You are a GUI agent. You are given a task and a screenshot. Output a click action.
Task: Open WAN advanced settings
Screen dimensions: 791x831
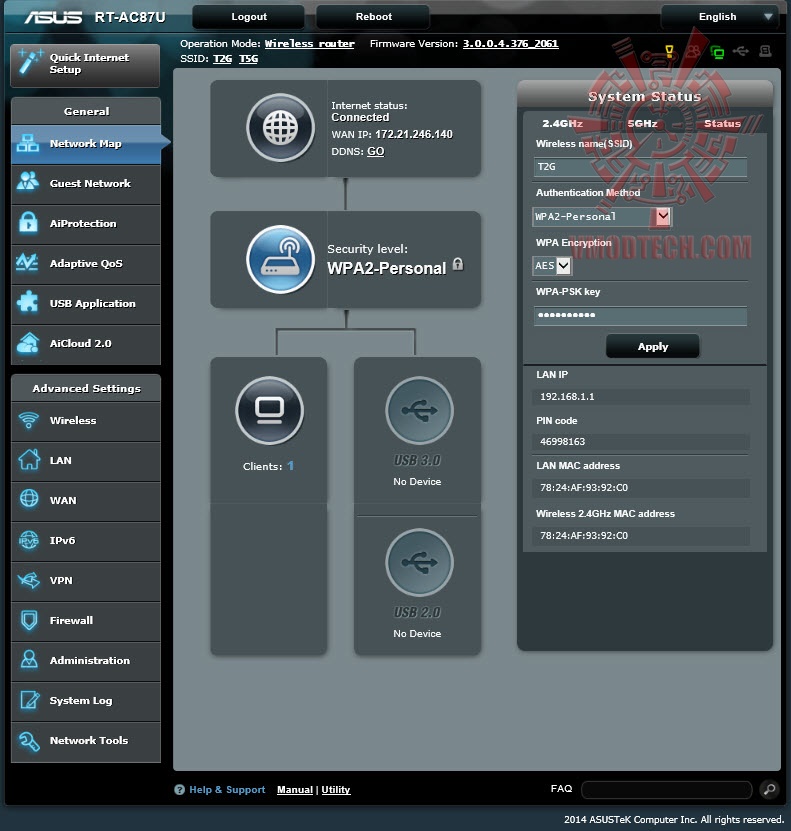(86, 501)
